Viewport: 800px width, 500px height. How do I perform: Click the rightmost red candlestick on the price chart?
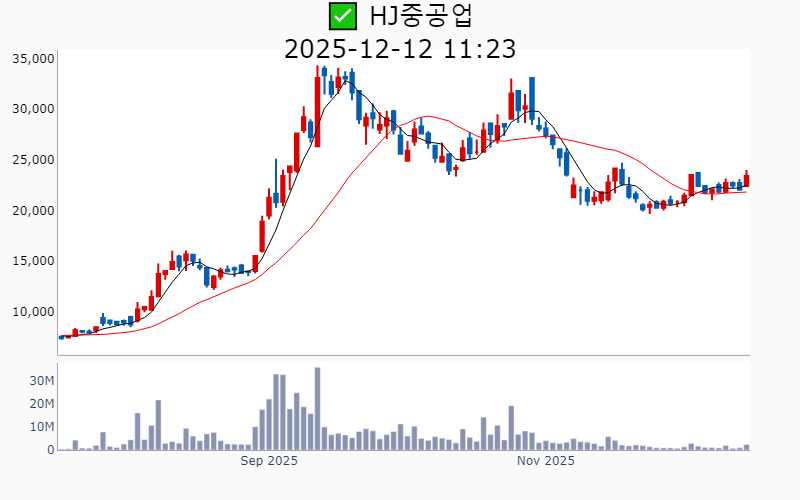[746, 181]
